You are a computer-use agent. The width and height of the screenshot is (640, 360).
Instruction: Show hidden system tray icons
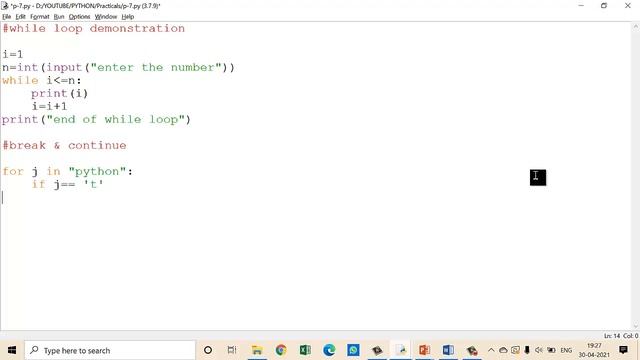click(491, 350)
